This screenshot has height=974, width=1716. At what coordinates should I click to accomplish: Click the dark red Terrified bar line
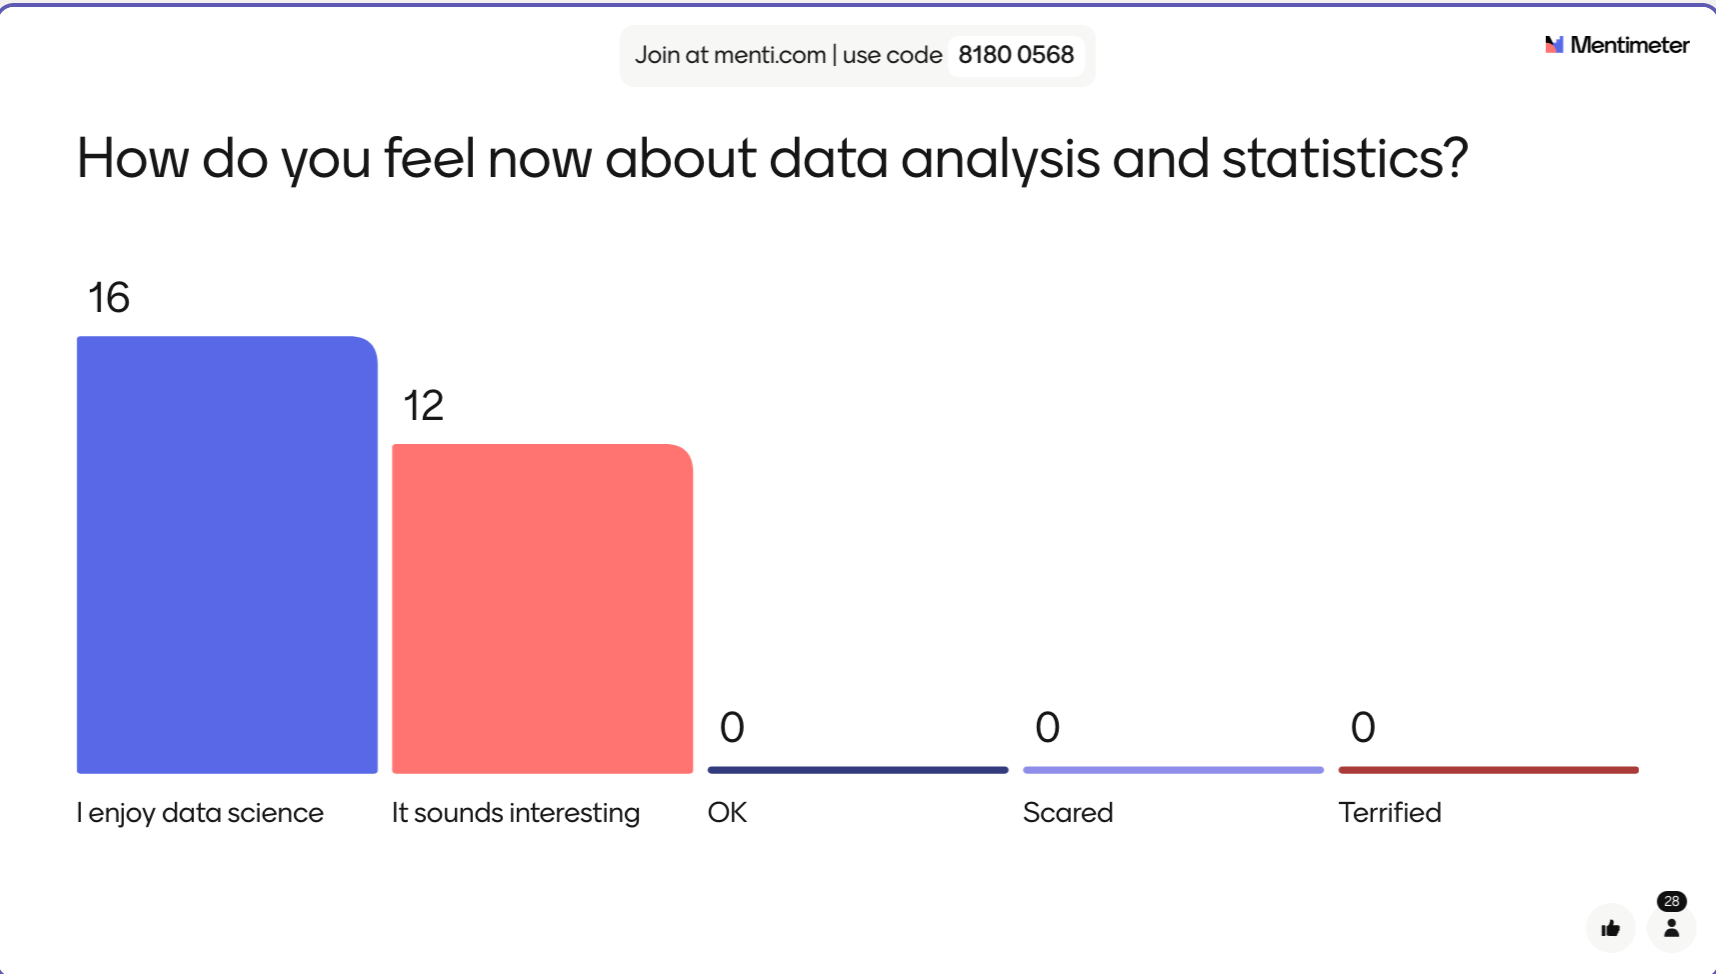(1488, 770)
